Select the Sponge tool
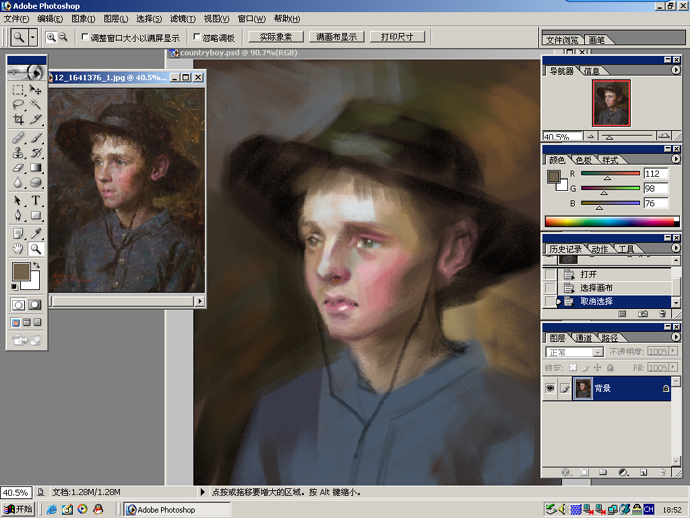Screen dimensions: 690x518 [36, 182]
